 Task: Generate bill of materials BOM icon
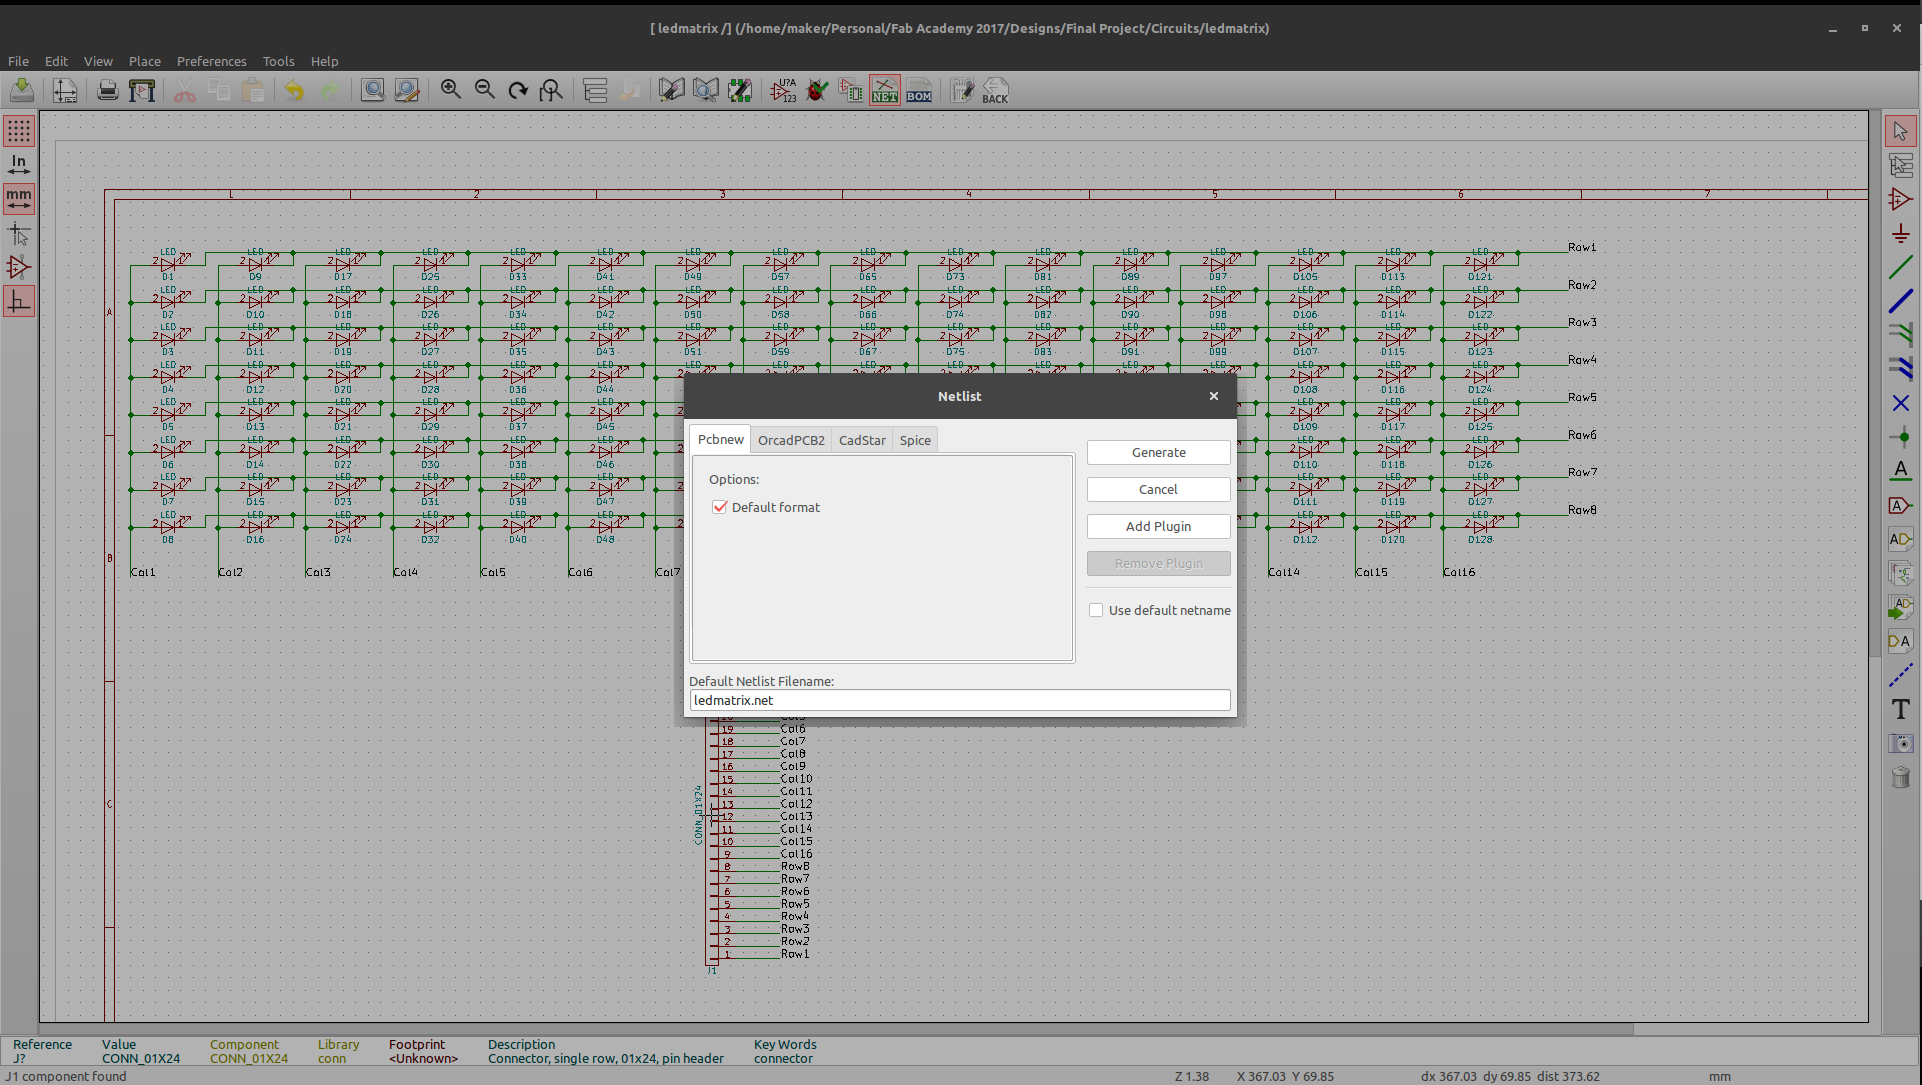pyautogui.click(x=919, y=91)
